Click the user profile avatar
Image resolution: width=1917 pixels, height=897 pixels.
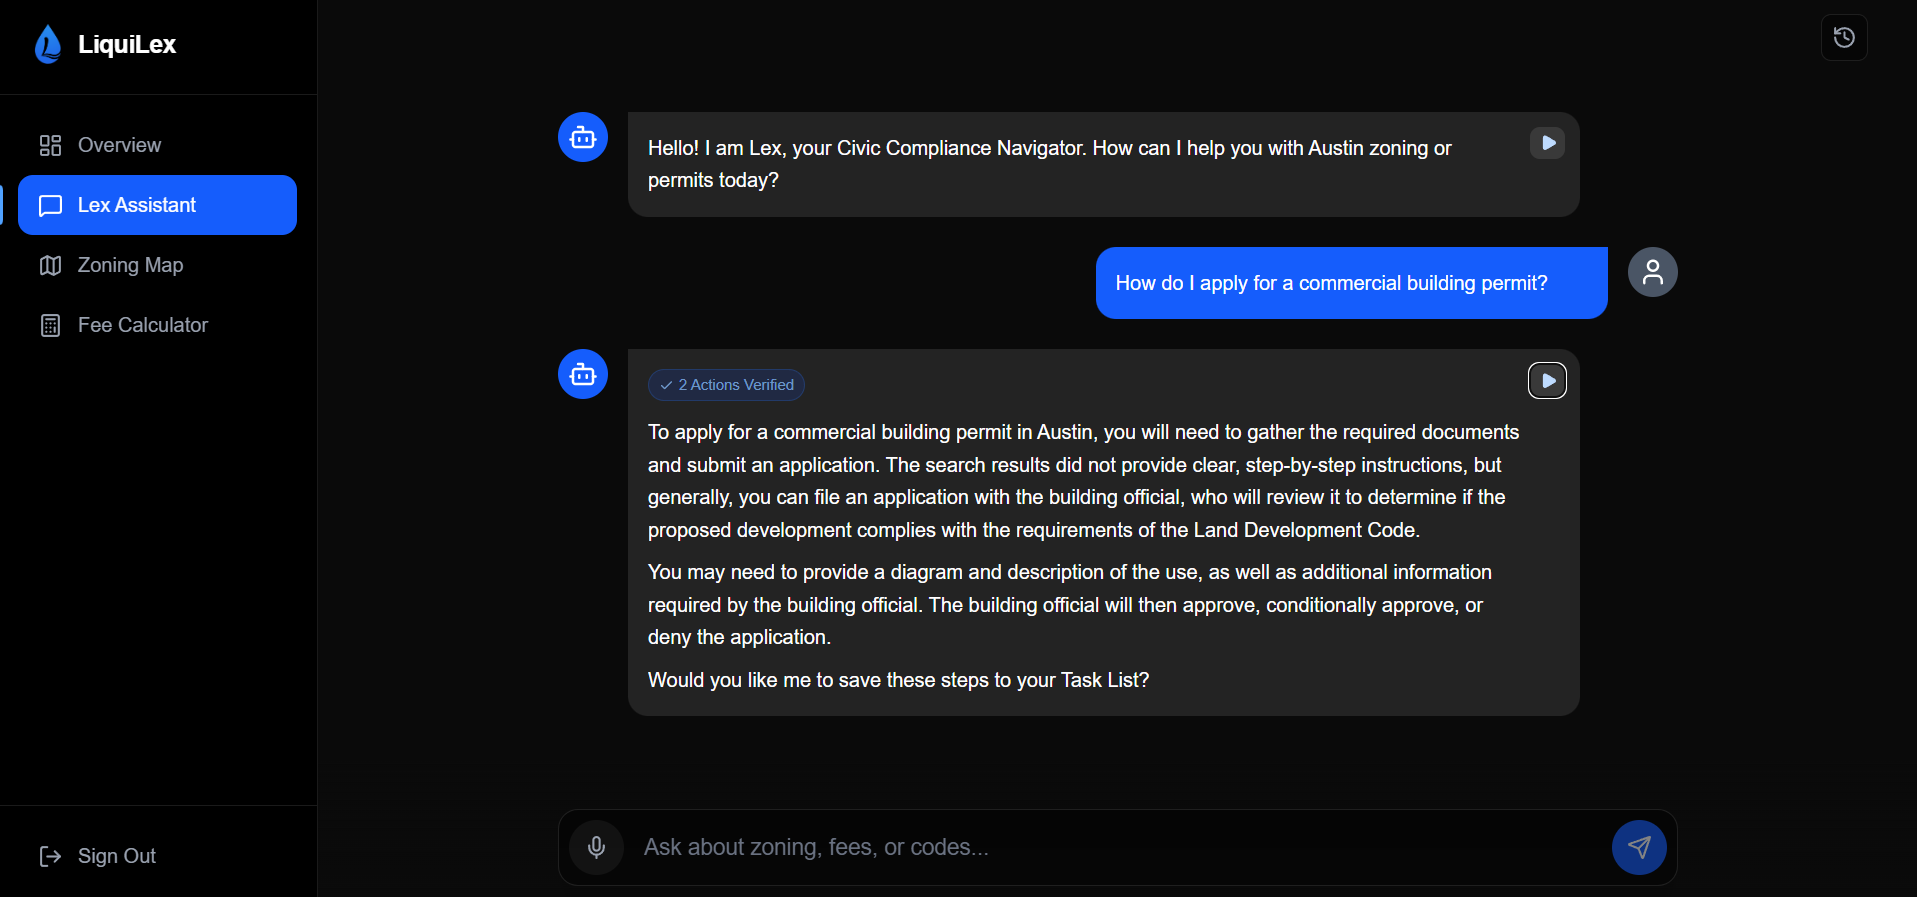pos(1652,272)
